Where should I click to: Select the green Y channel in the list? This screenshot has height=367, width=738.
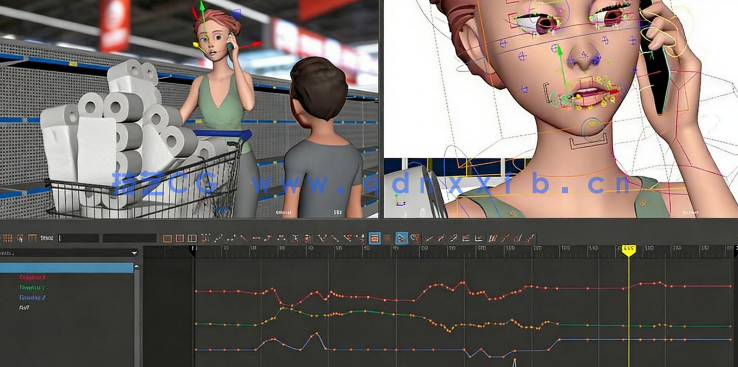click(x=33, y=287)
